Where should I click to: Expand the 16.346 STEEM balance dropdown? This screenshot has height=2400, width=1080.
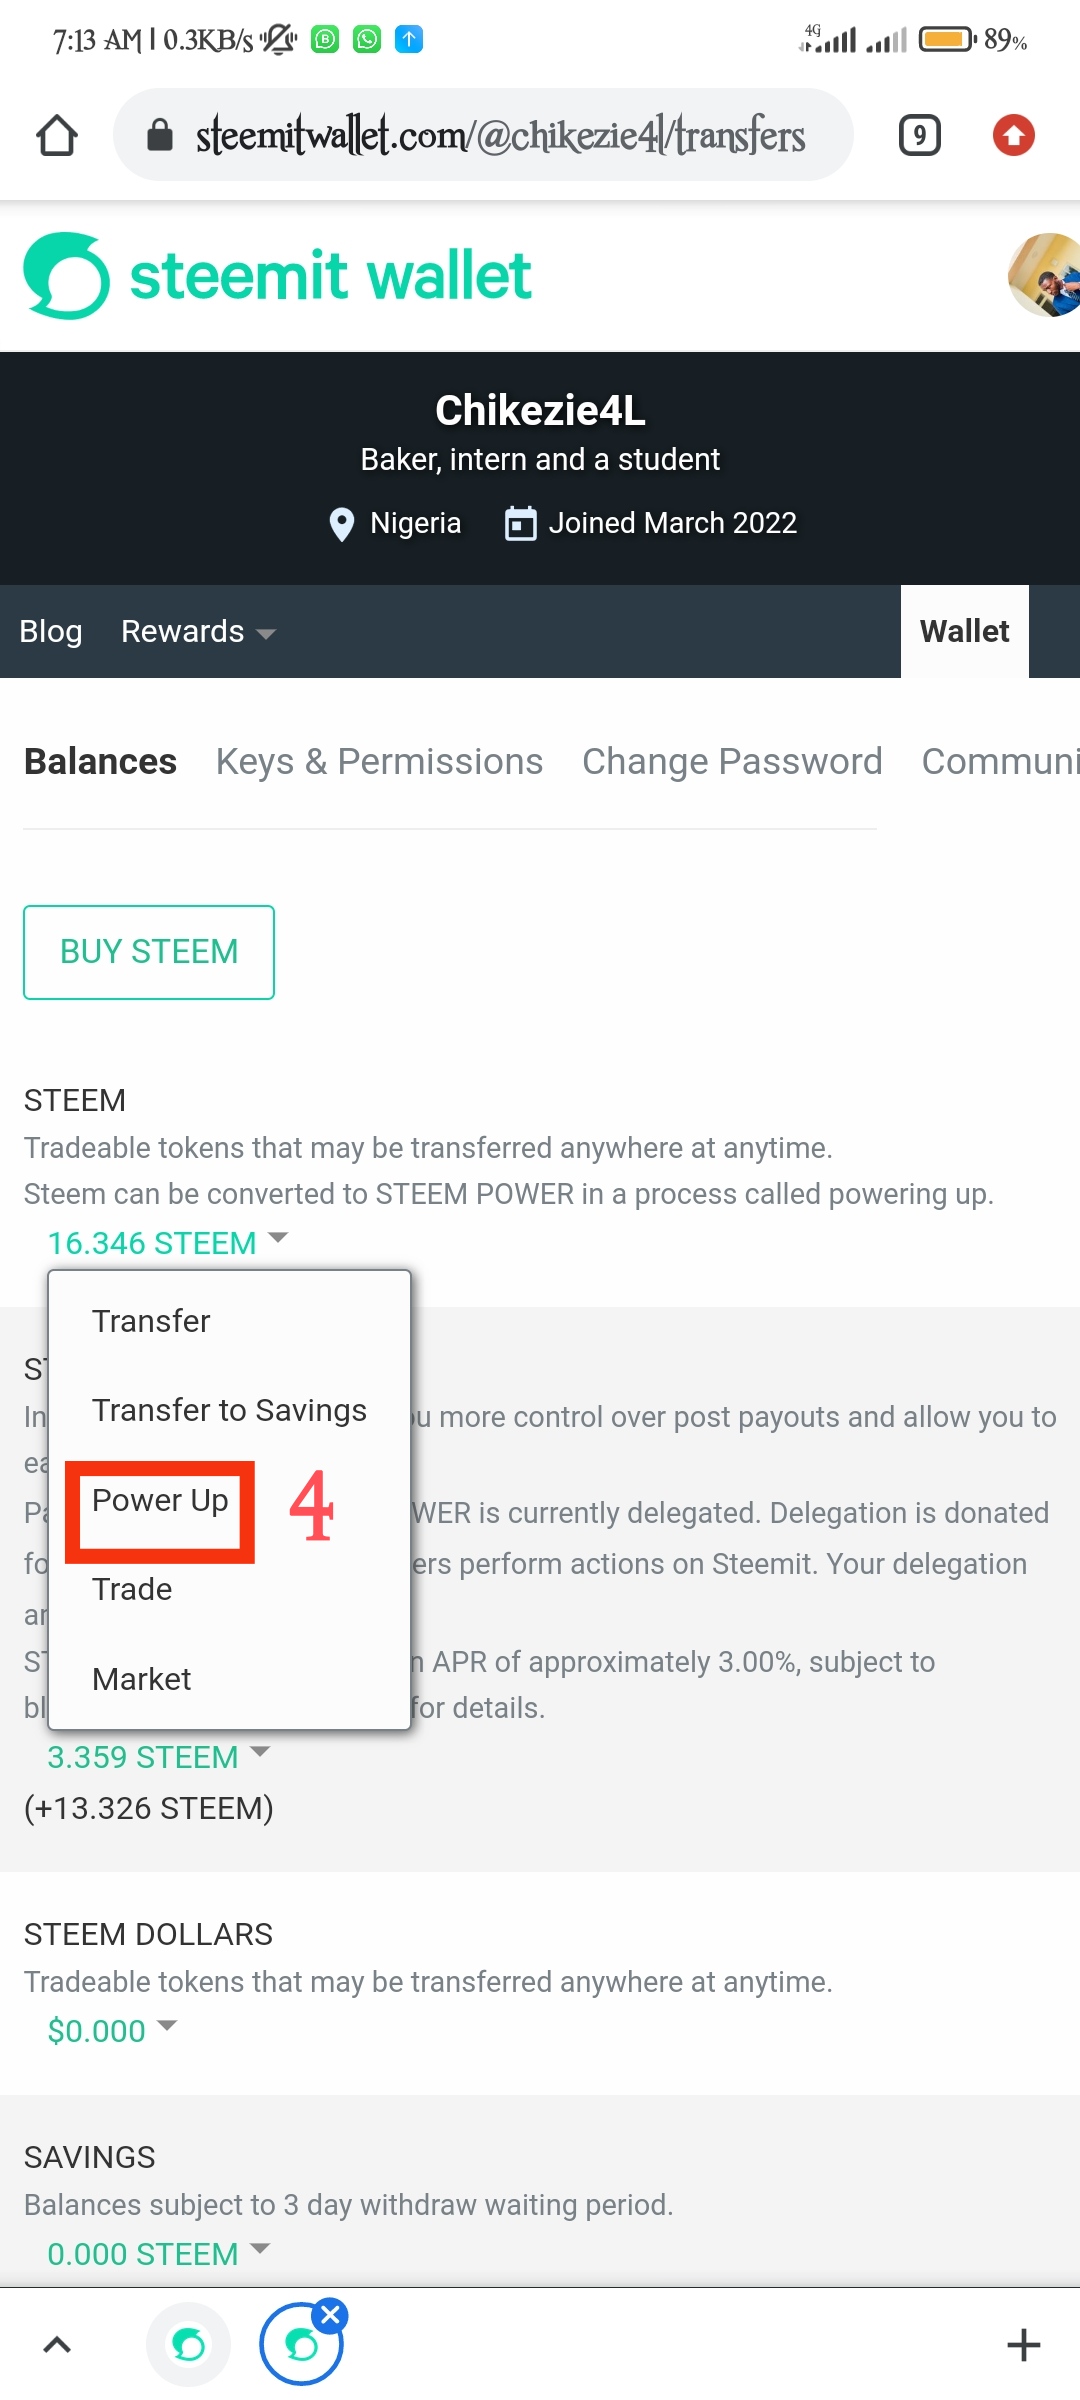[167, 1243]
